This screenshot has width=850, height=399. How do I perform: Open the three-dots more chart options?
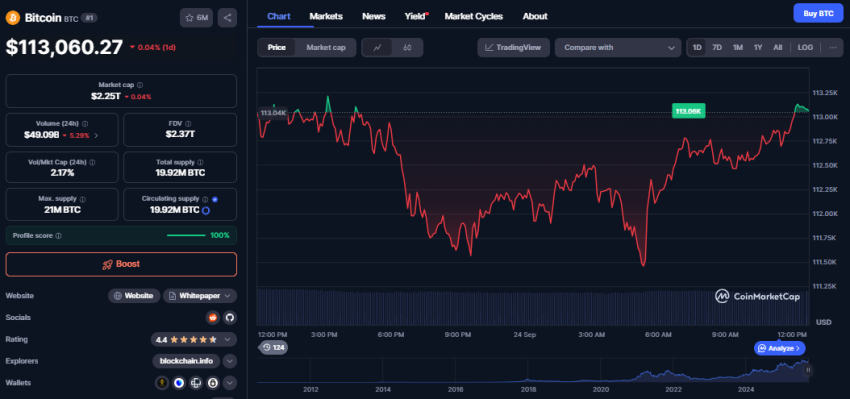[833, 48]
